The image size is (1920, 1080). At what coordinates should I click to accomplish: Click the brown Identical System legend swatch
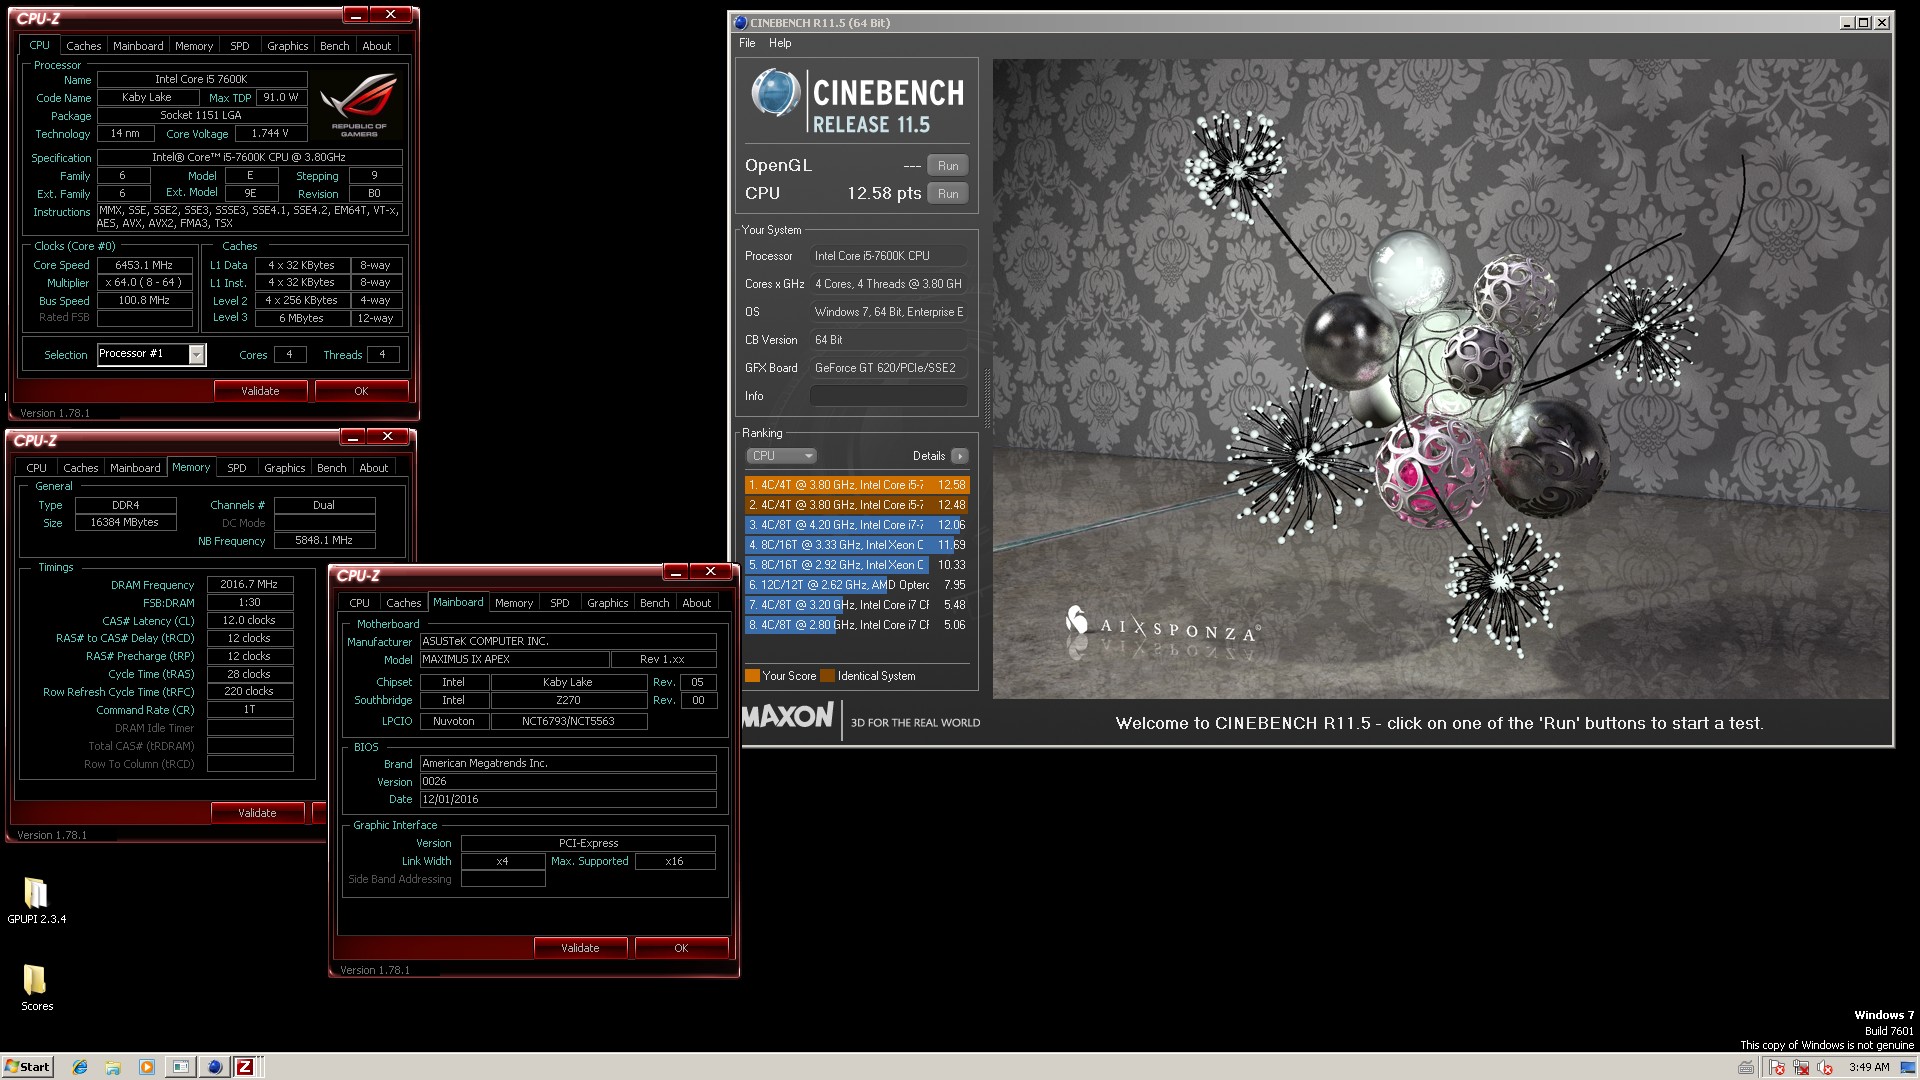[827, 676]
